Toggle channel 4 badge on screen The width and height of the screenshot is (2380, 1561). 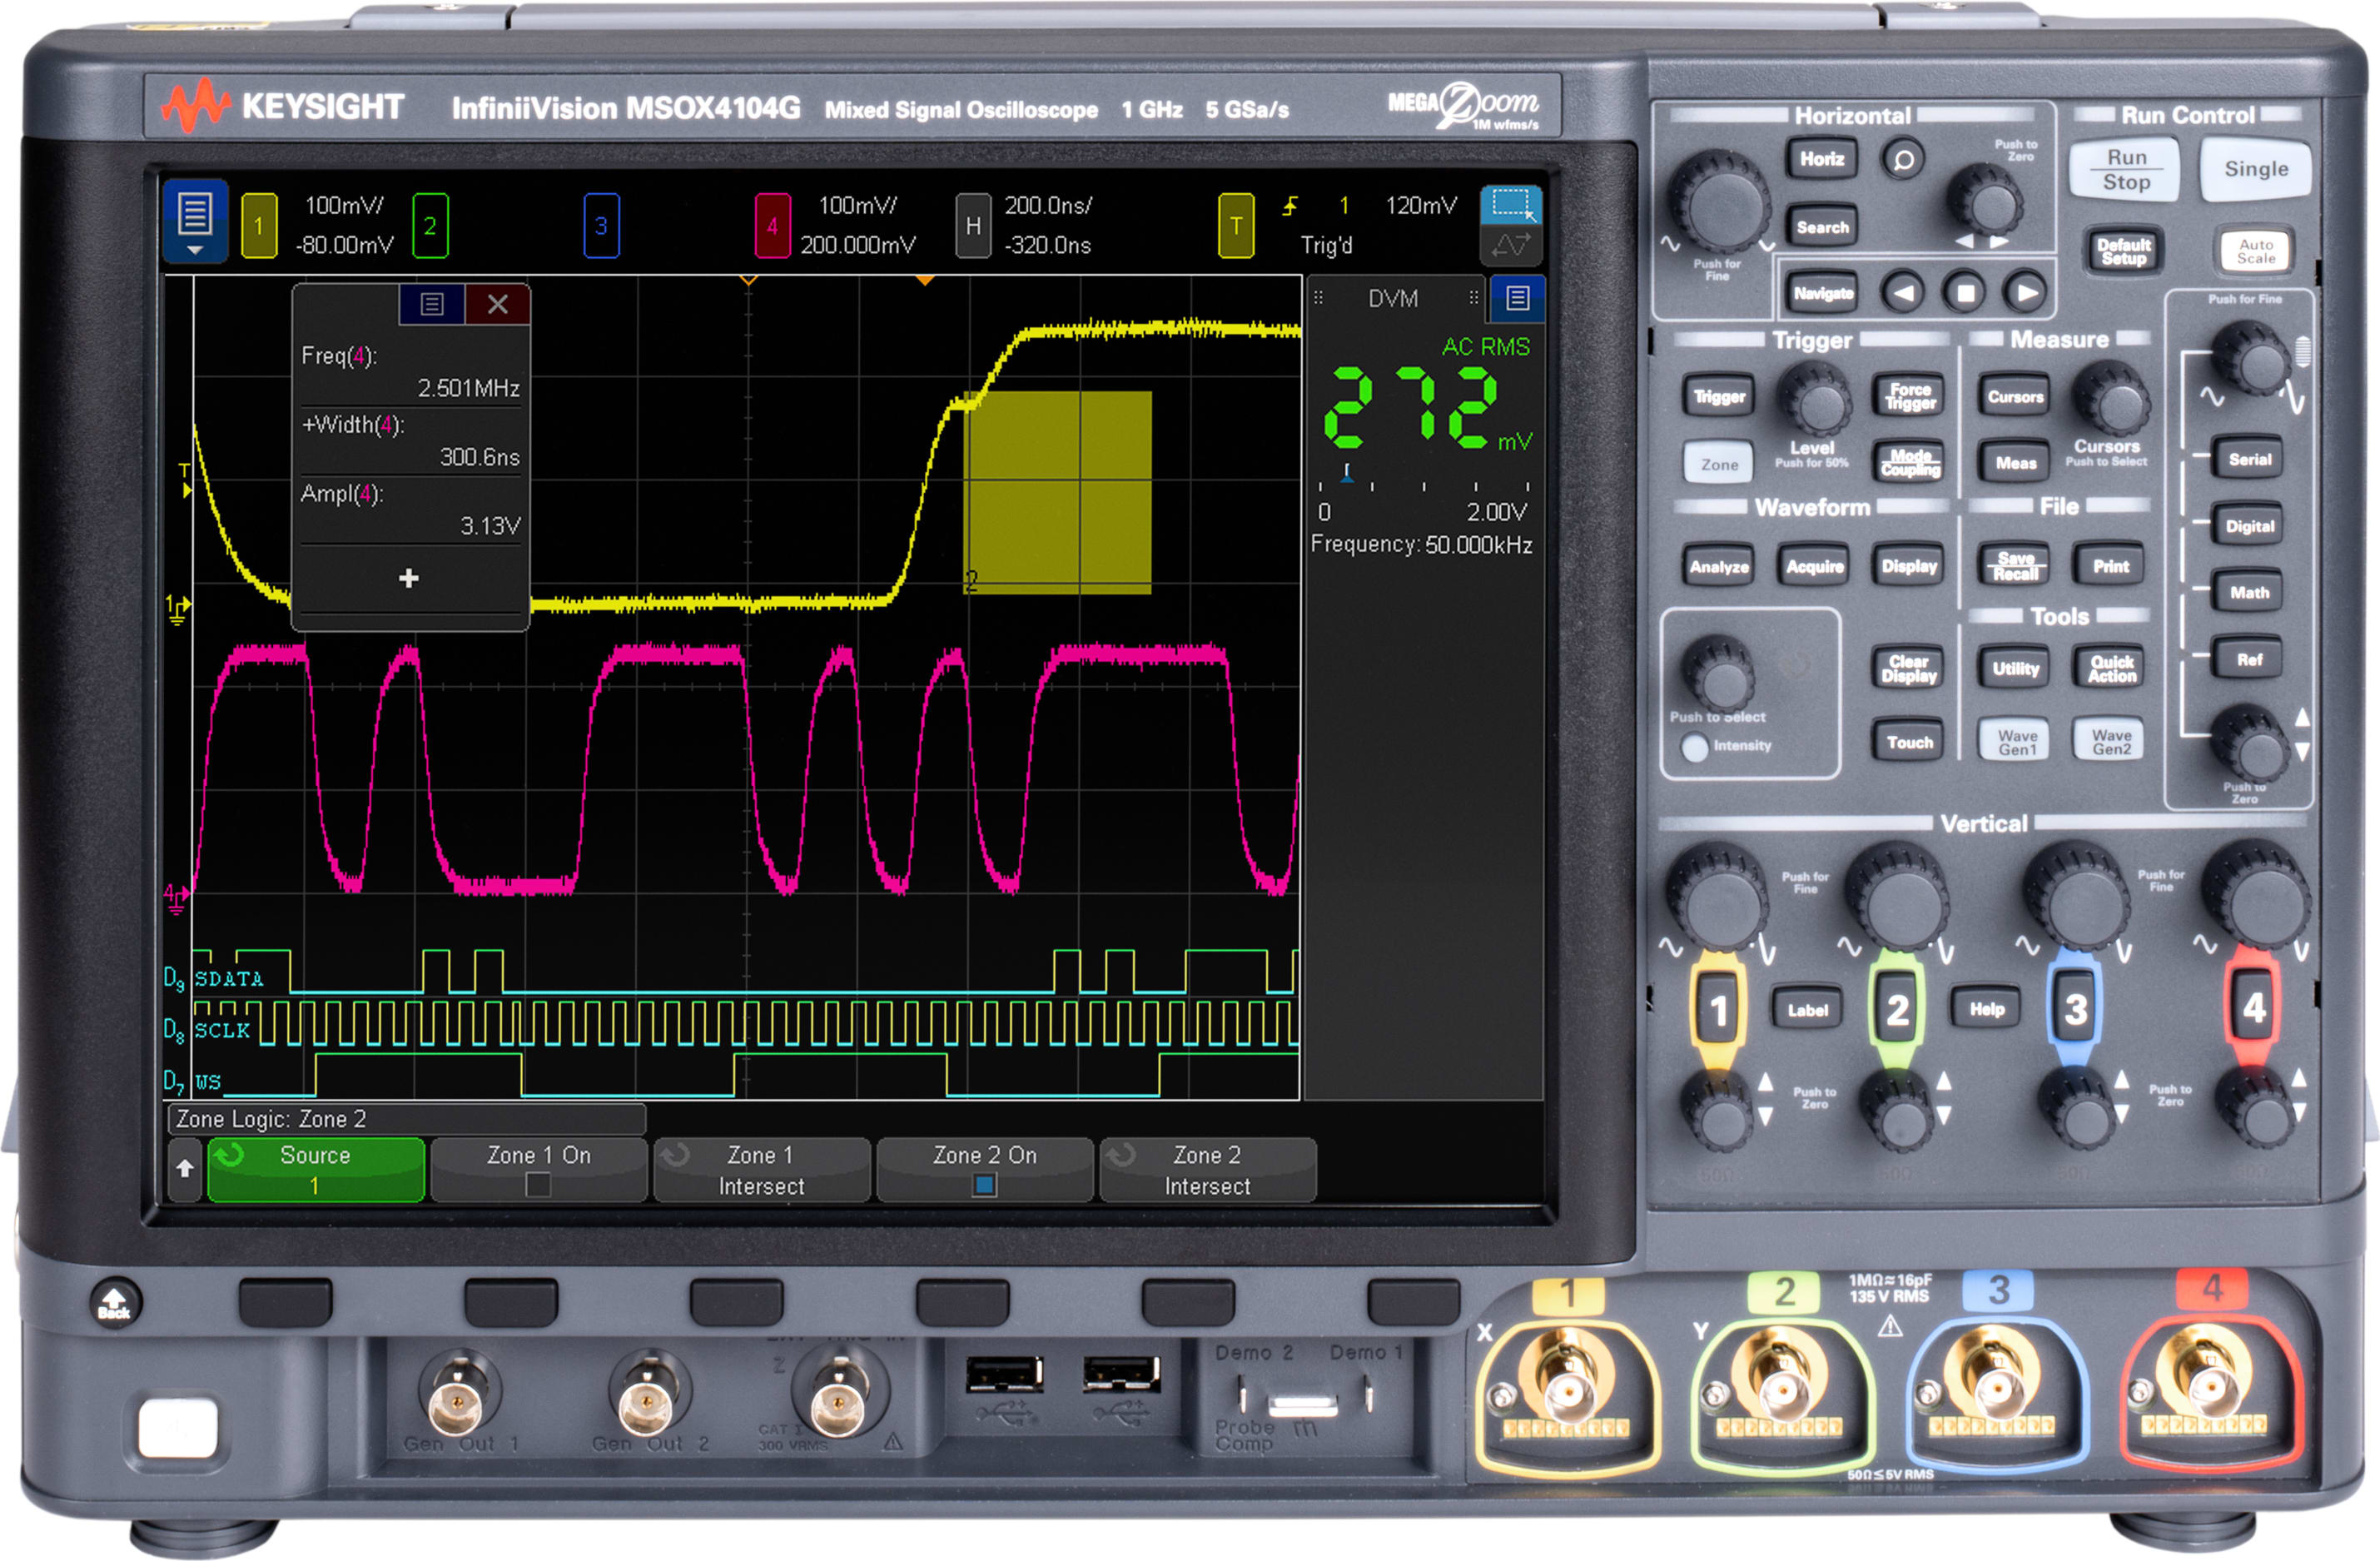772,225
